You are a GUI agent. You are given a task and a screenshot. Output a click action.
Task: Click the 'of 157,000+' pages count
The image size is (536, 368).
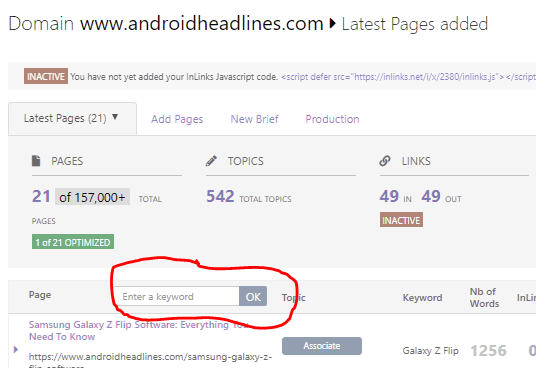click(x=92, y=197)
